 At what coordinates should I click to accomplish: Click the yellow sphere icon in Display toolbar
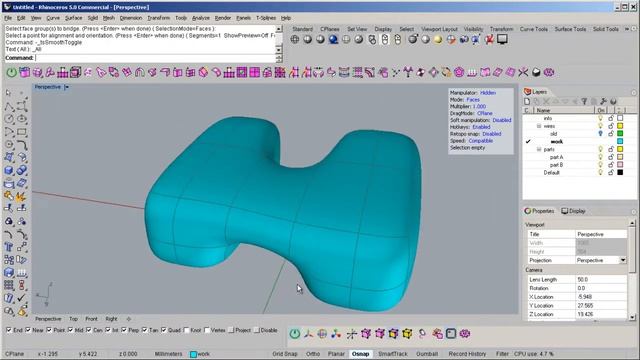[x=438, y=40]
